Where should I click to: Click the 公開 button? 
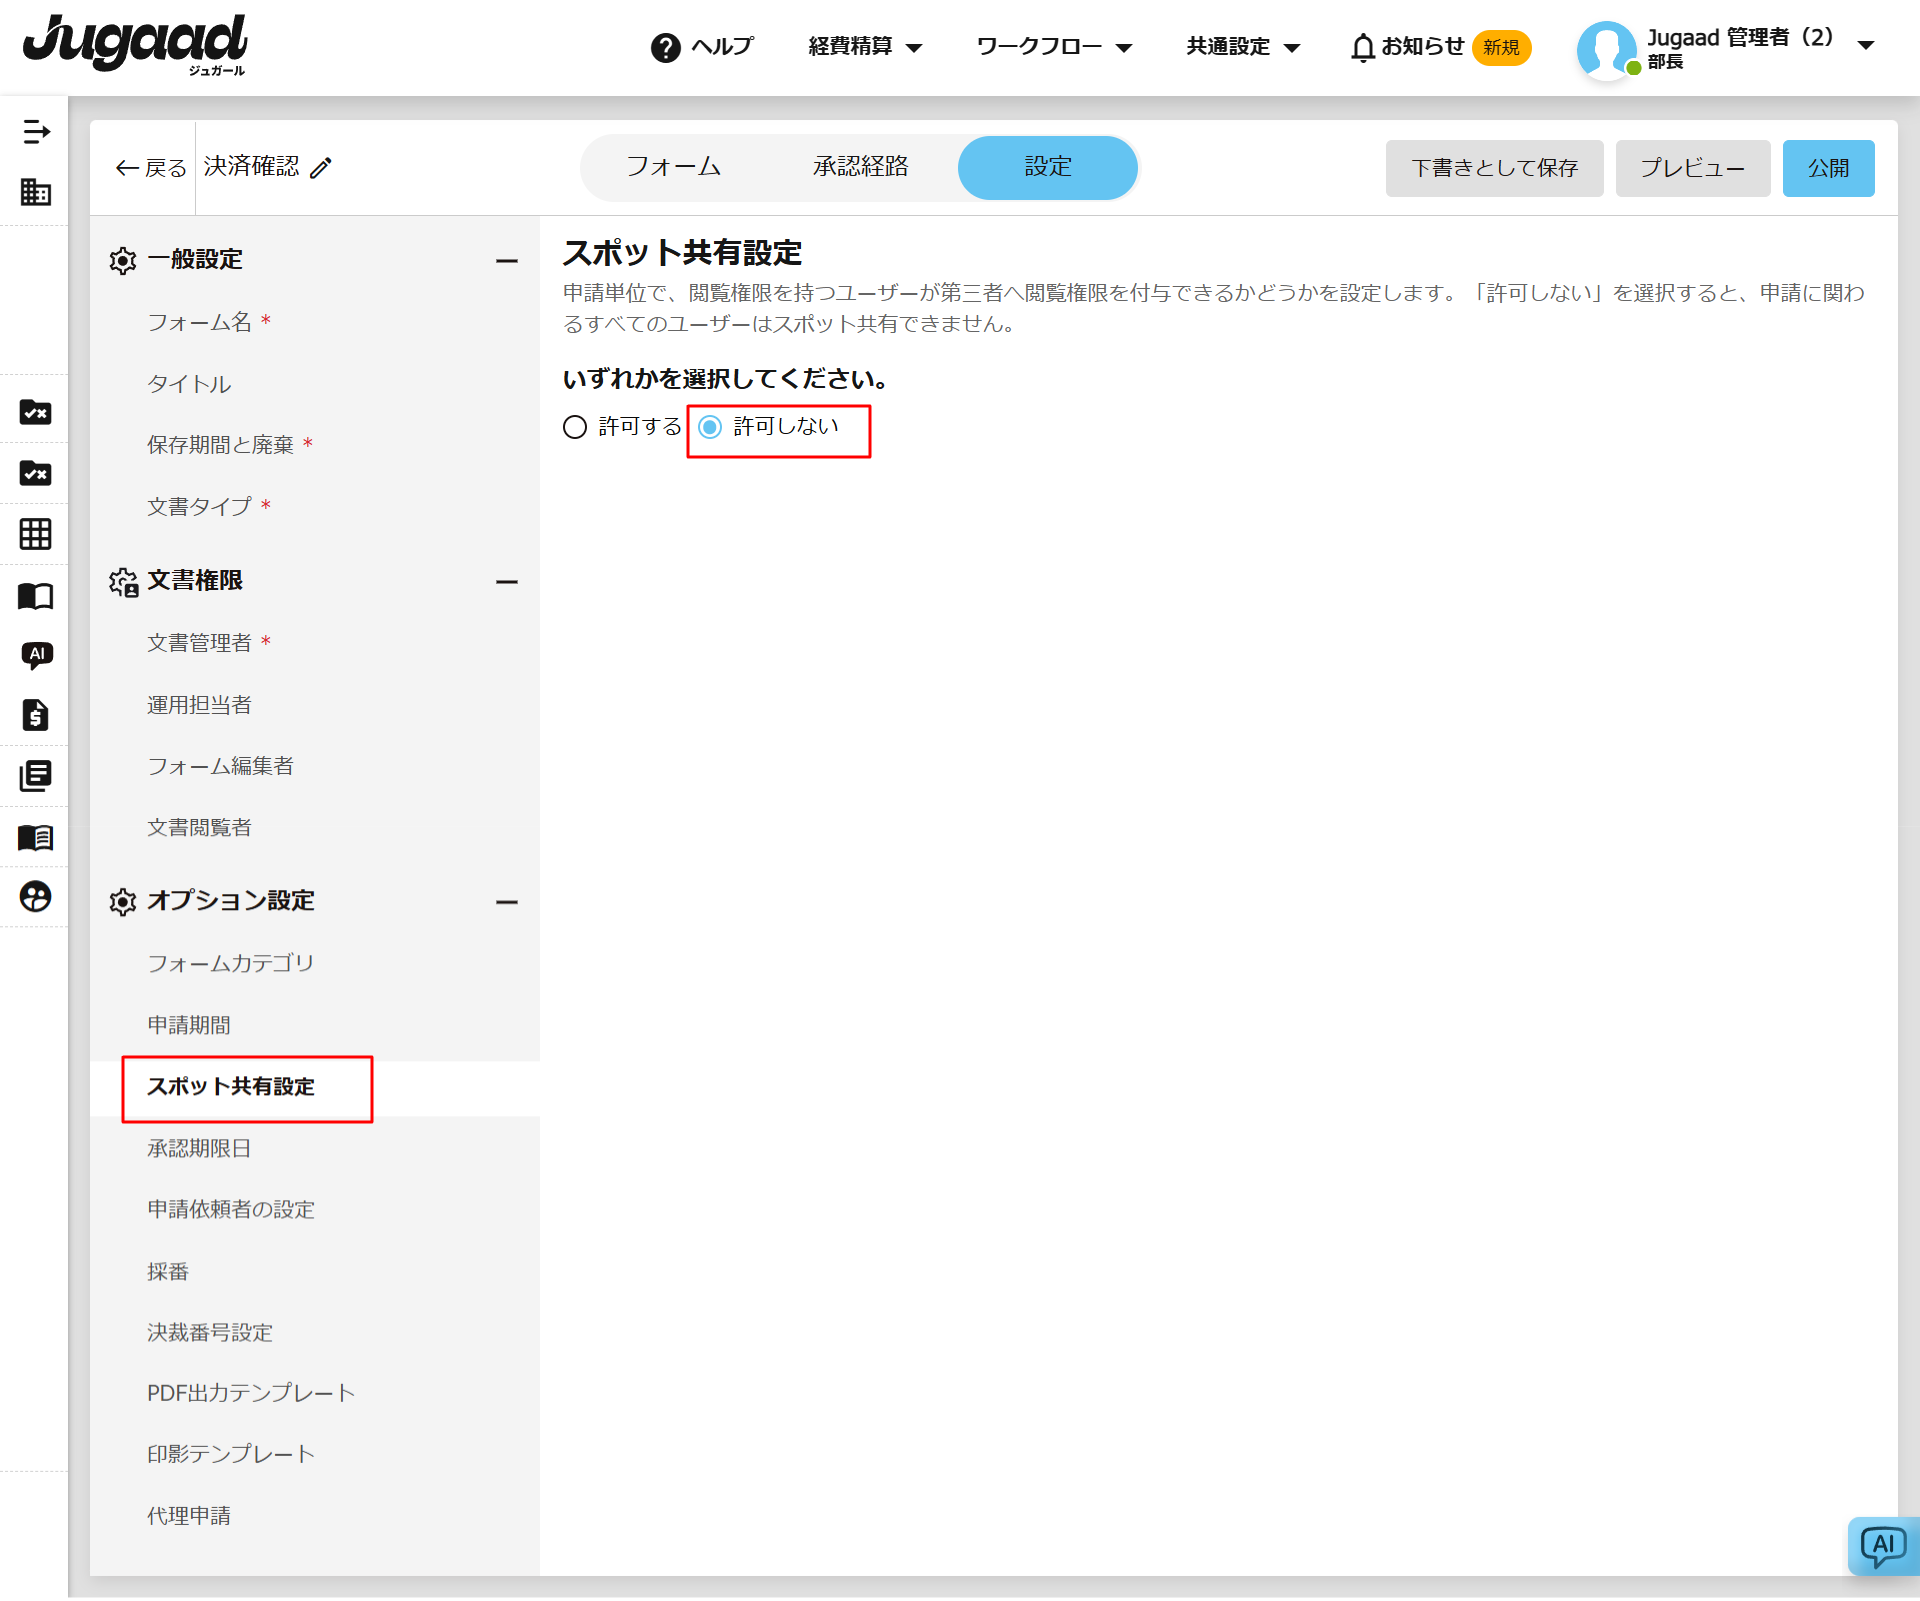pyautogui.click(x=1828, y=168)
